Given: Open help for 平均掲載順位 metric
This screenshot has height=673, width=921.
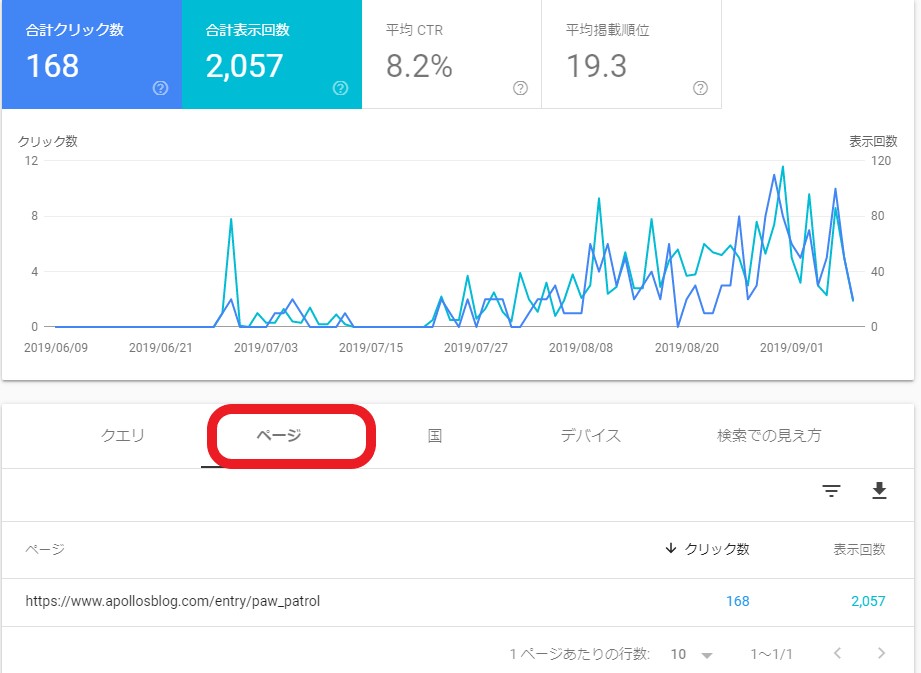Looking at the screenshot, I should (699, 88).
